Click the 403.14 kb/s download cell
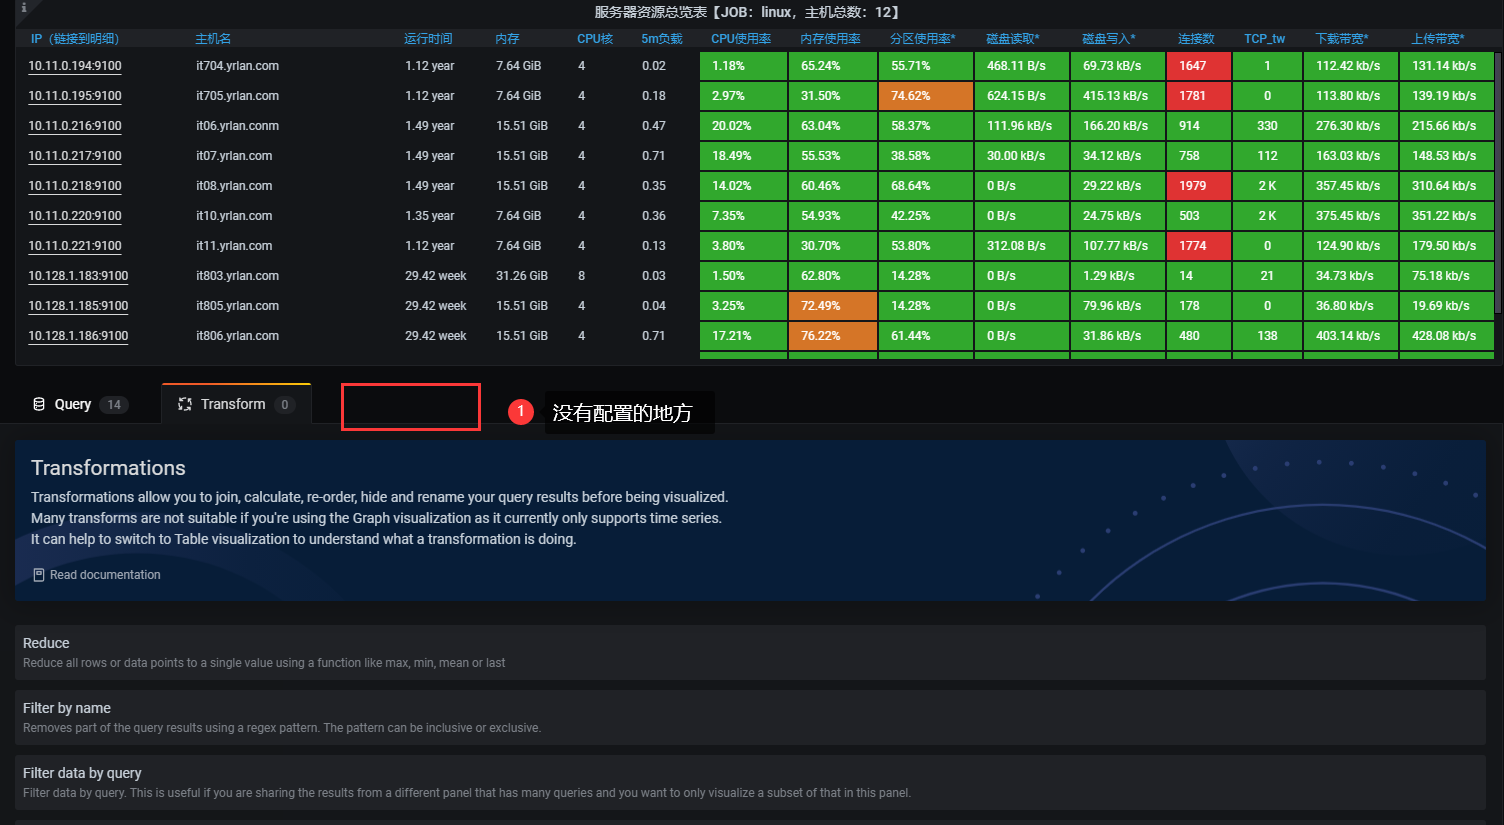1504x825 pixels. tap(1351, 336)
